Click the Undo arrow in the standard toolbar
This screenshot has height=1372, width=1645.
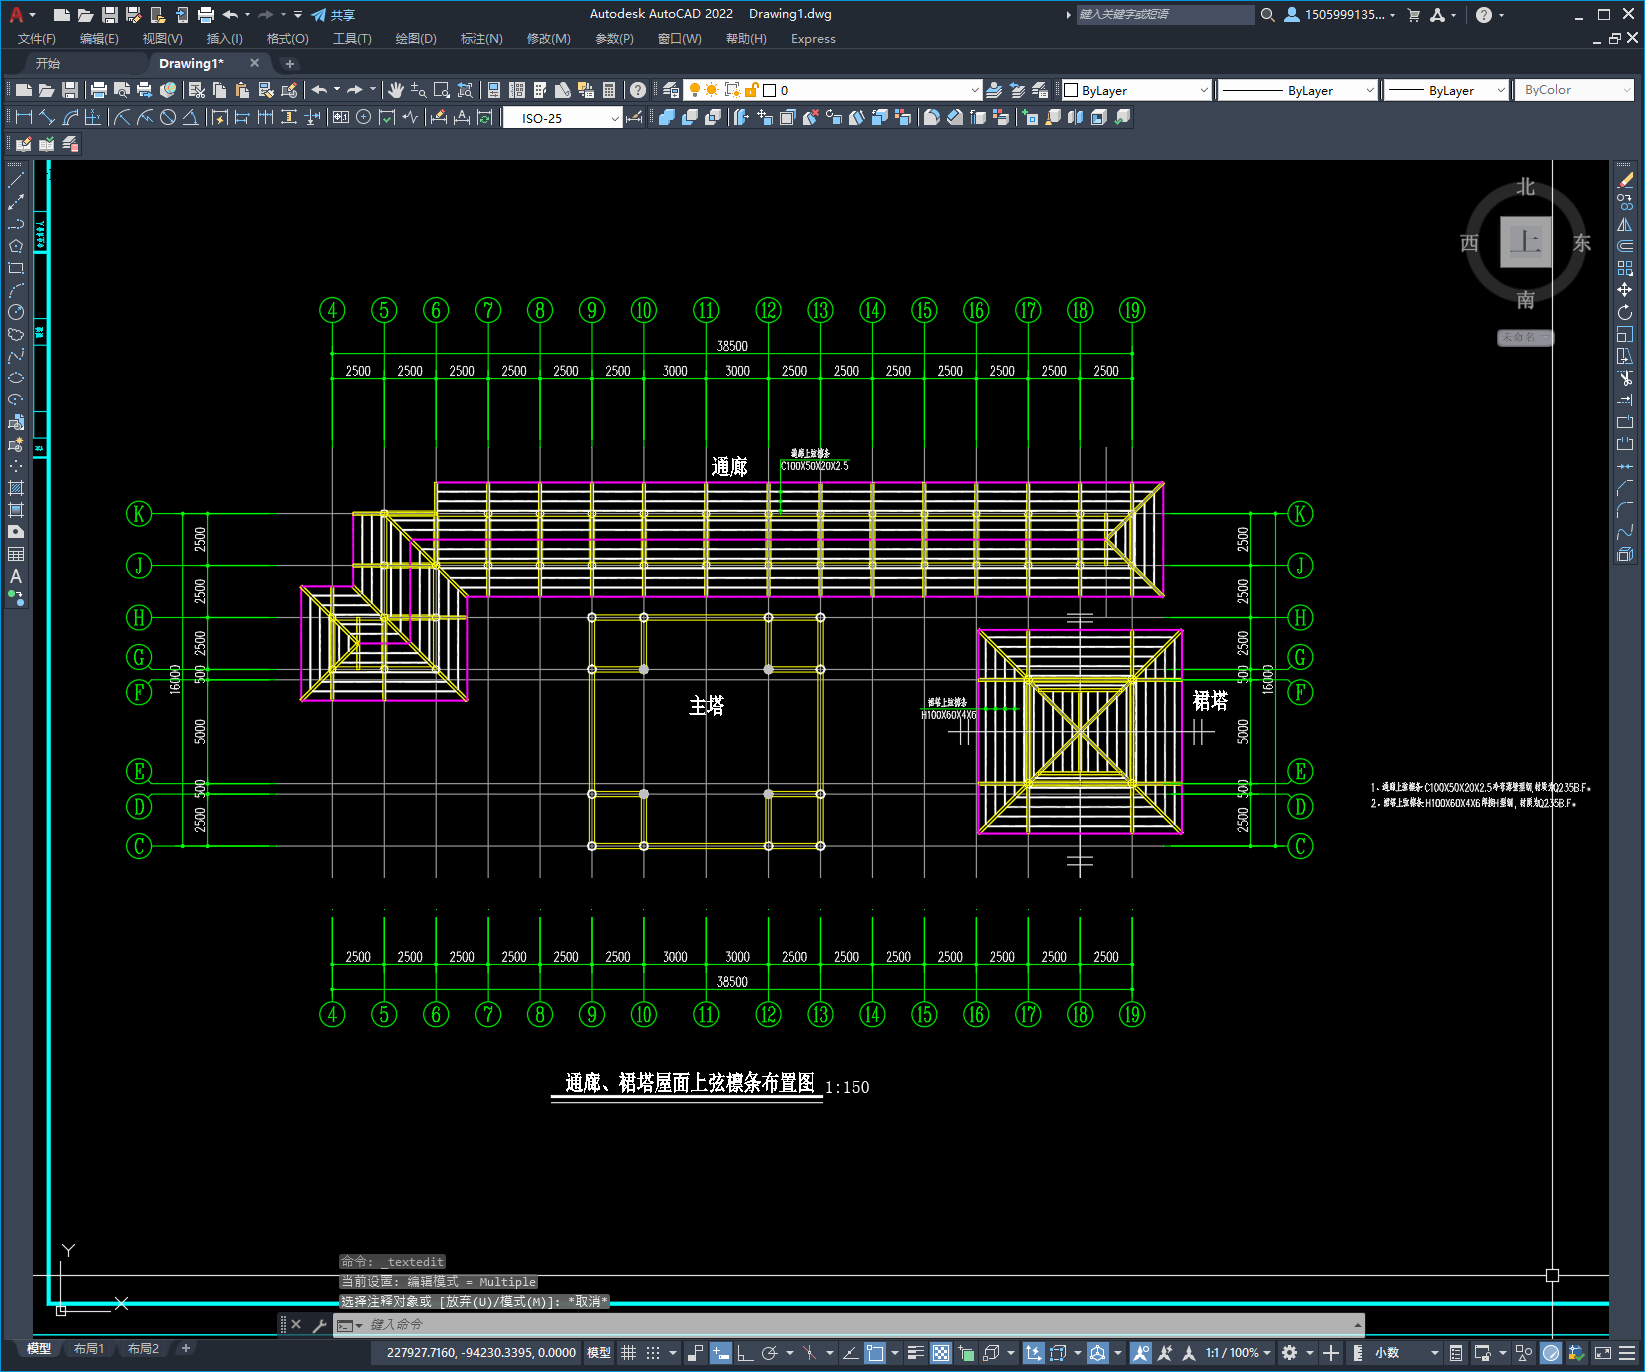pyautogui.click(x=319, y=90)
